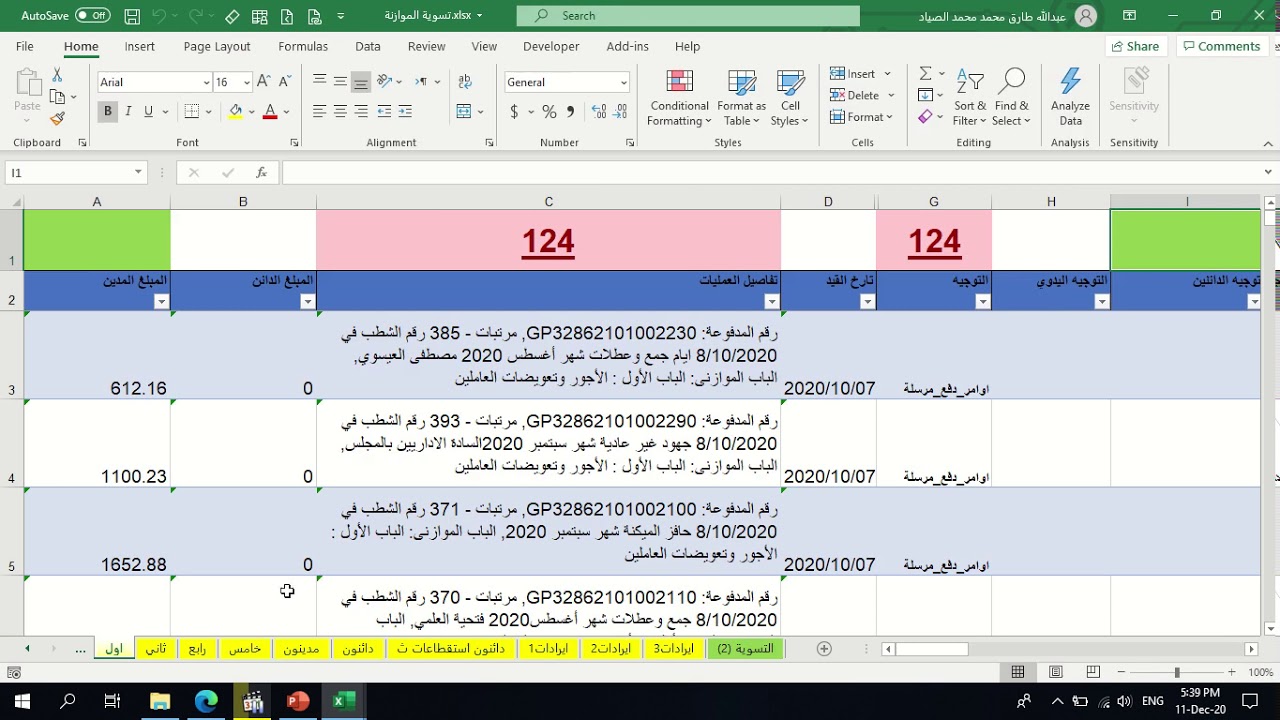
Task: Click the Format Painter brush
Action: (x=57, y=118)
